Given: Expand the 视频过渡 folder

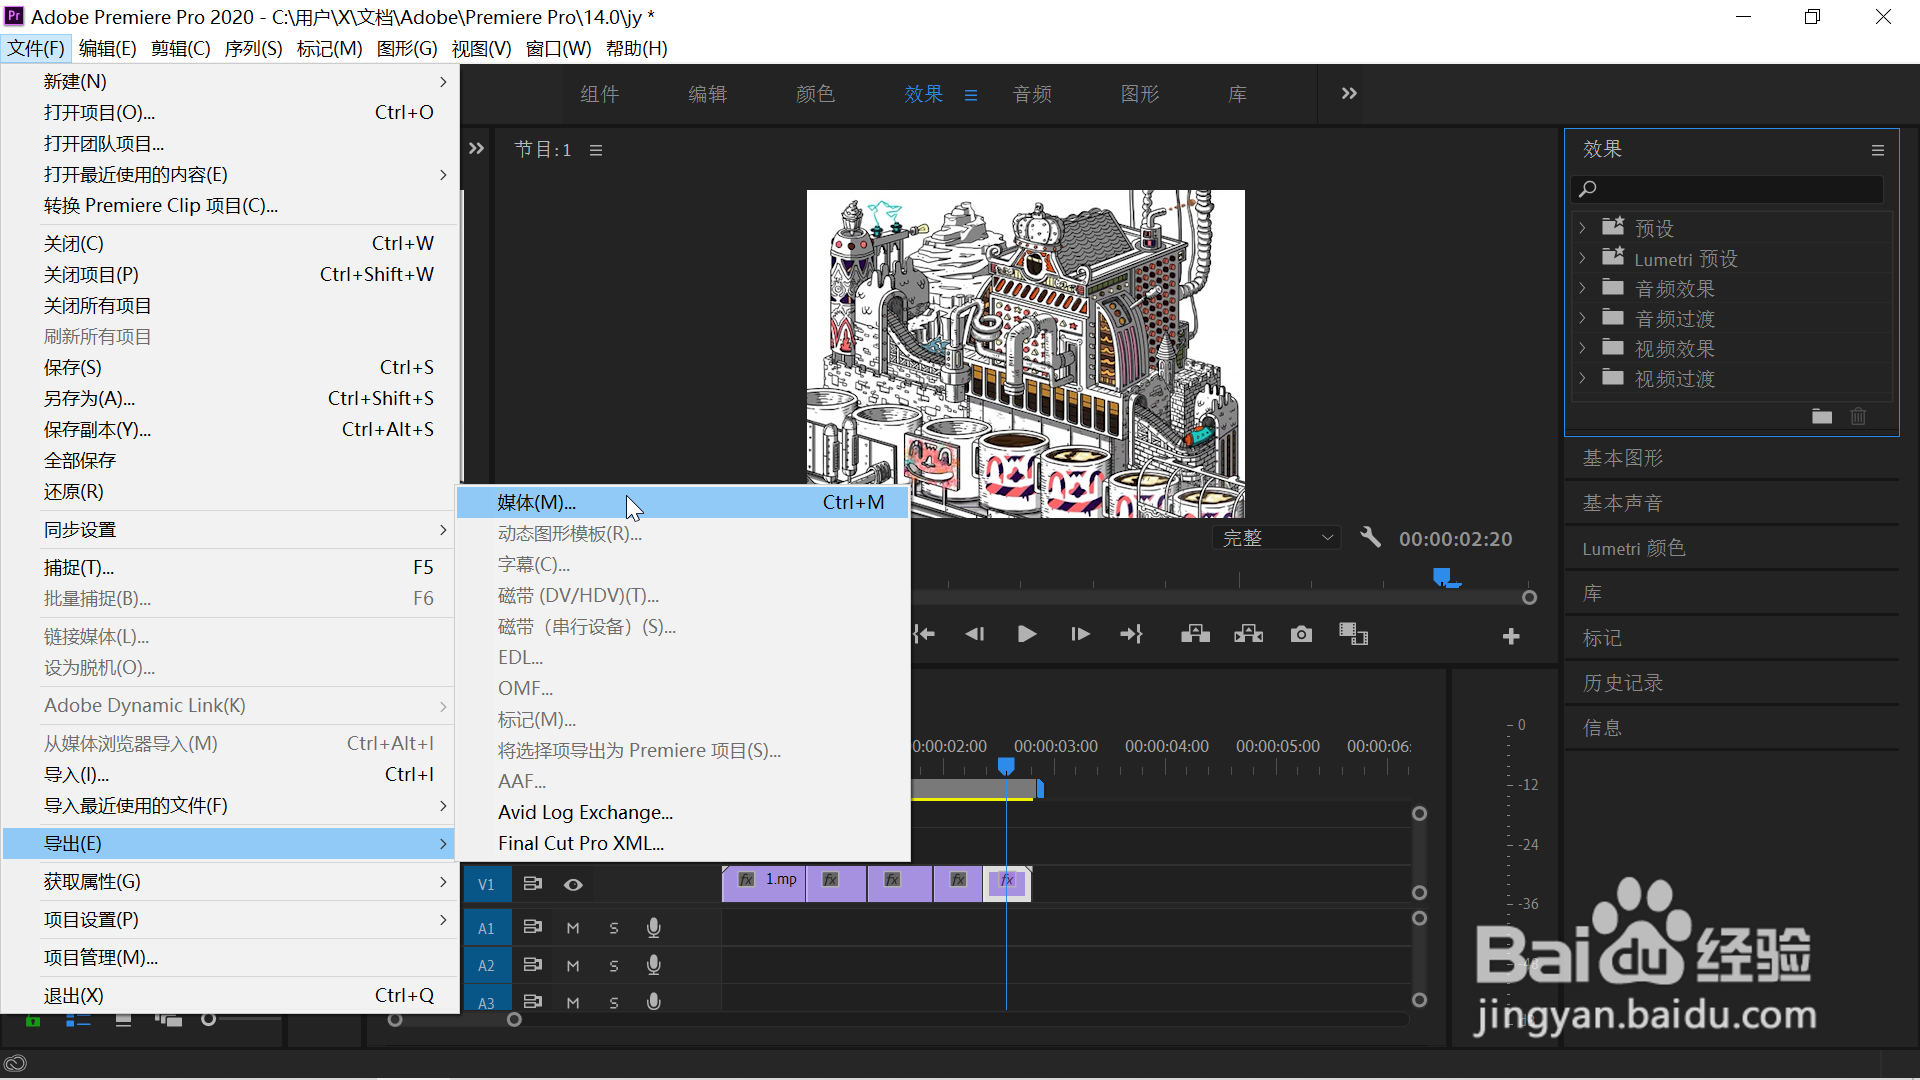Looking at the screenshot, I should click(x=1582, y=378).
